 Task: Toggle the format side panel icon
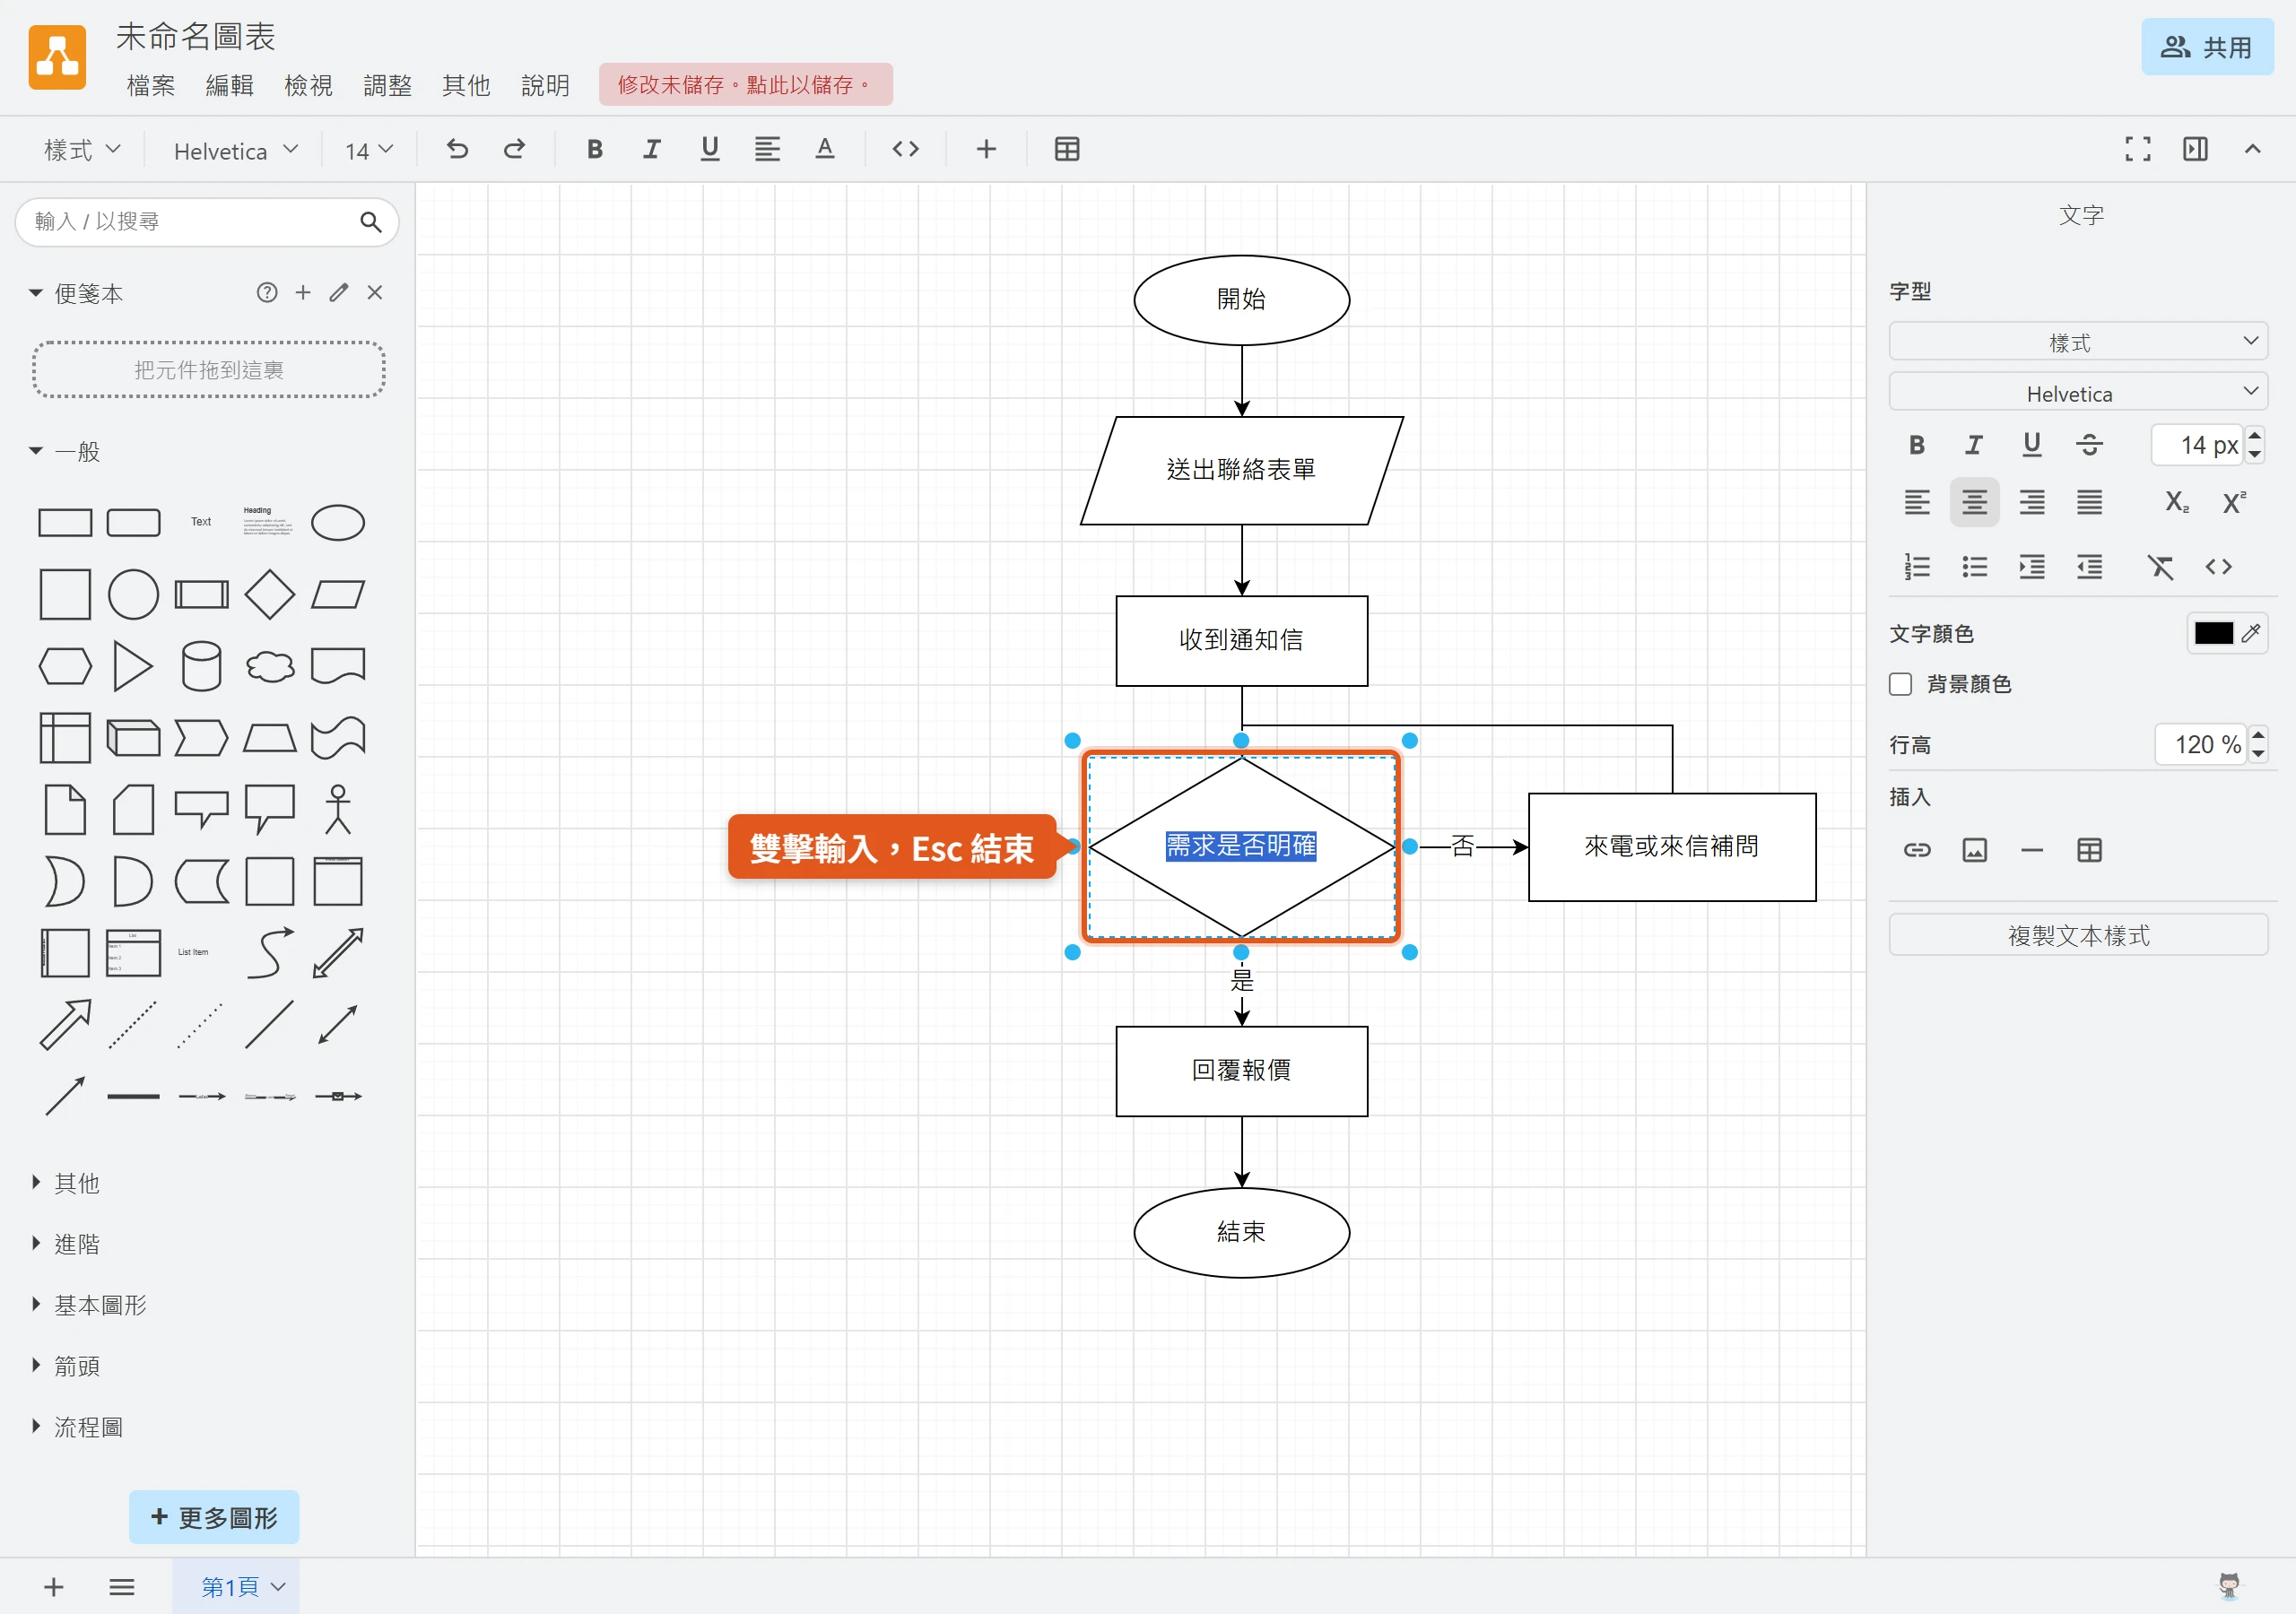[x=2195, y=150]
